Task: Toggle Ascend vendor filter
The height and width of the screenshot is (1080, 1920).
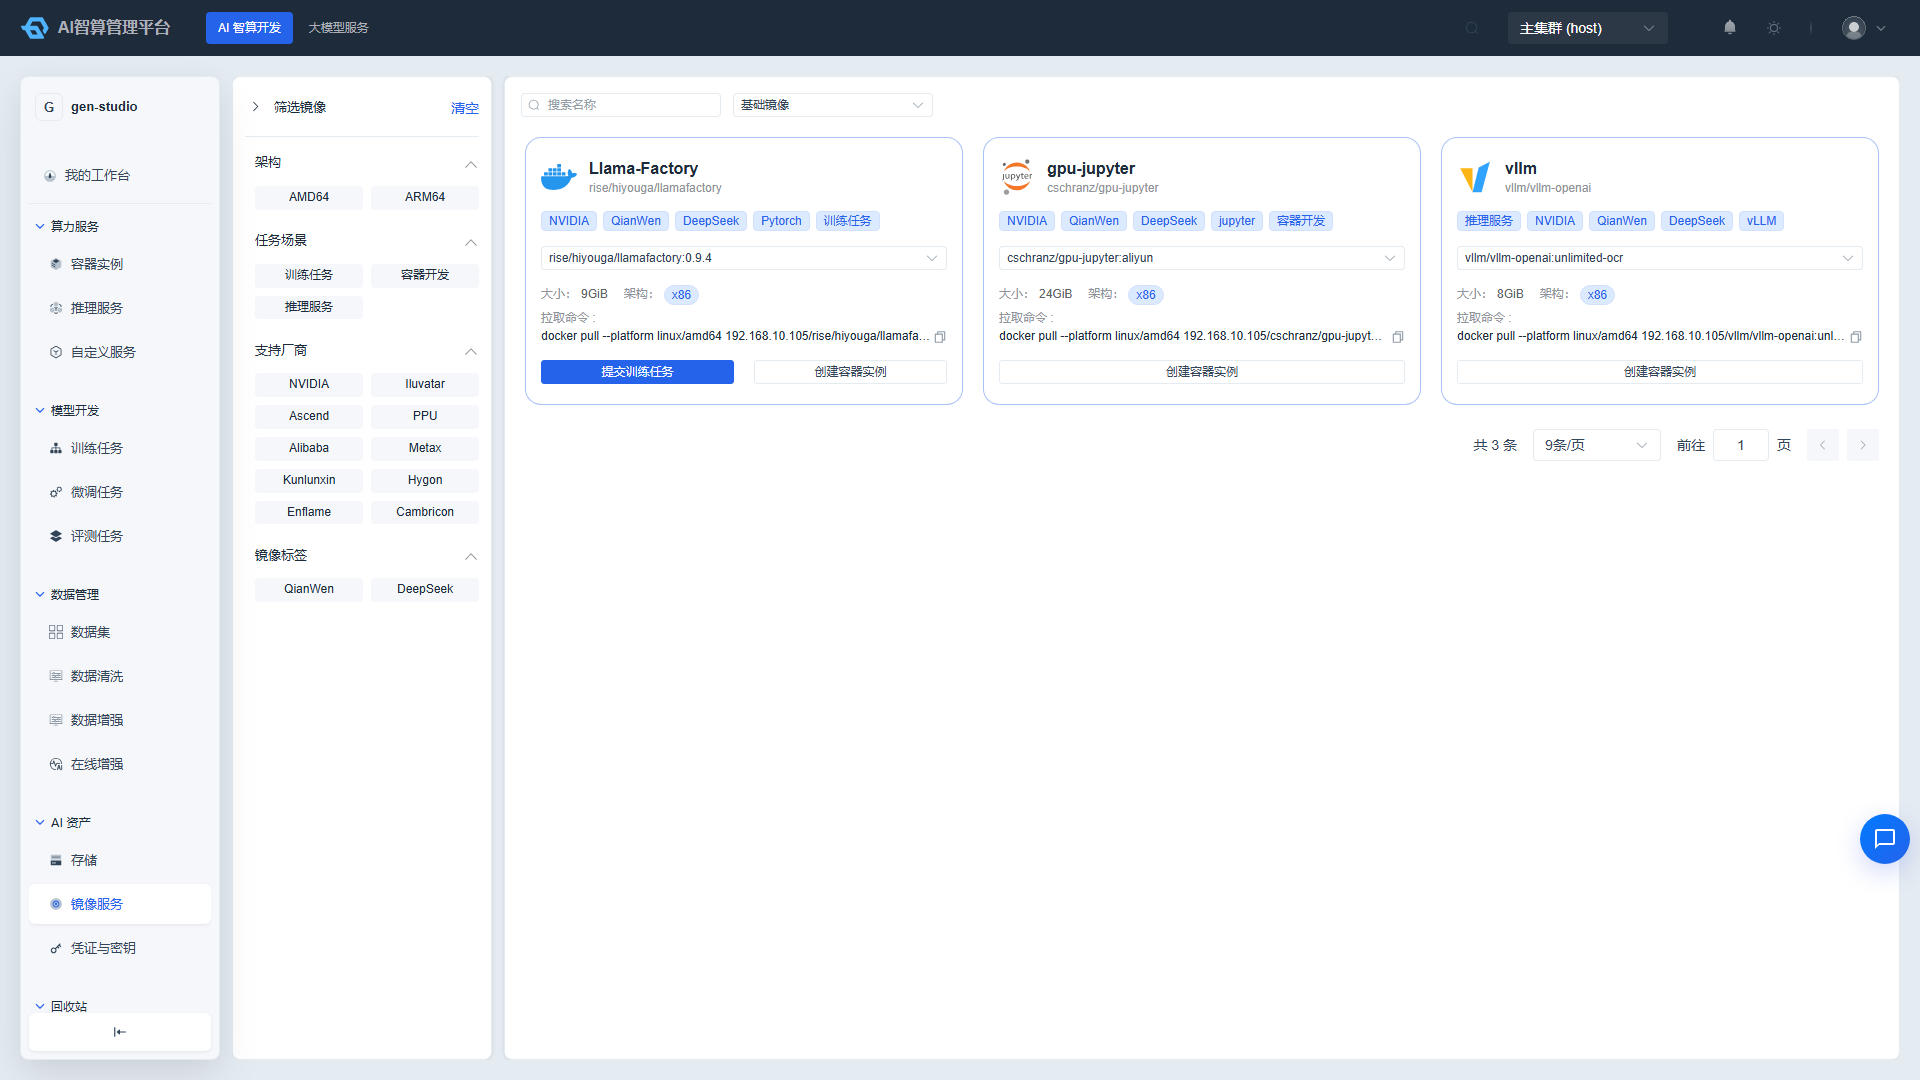Action: click(309, 416)
